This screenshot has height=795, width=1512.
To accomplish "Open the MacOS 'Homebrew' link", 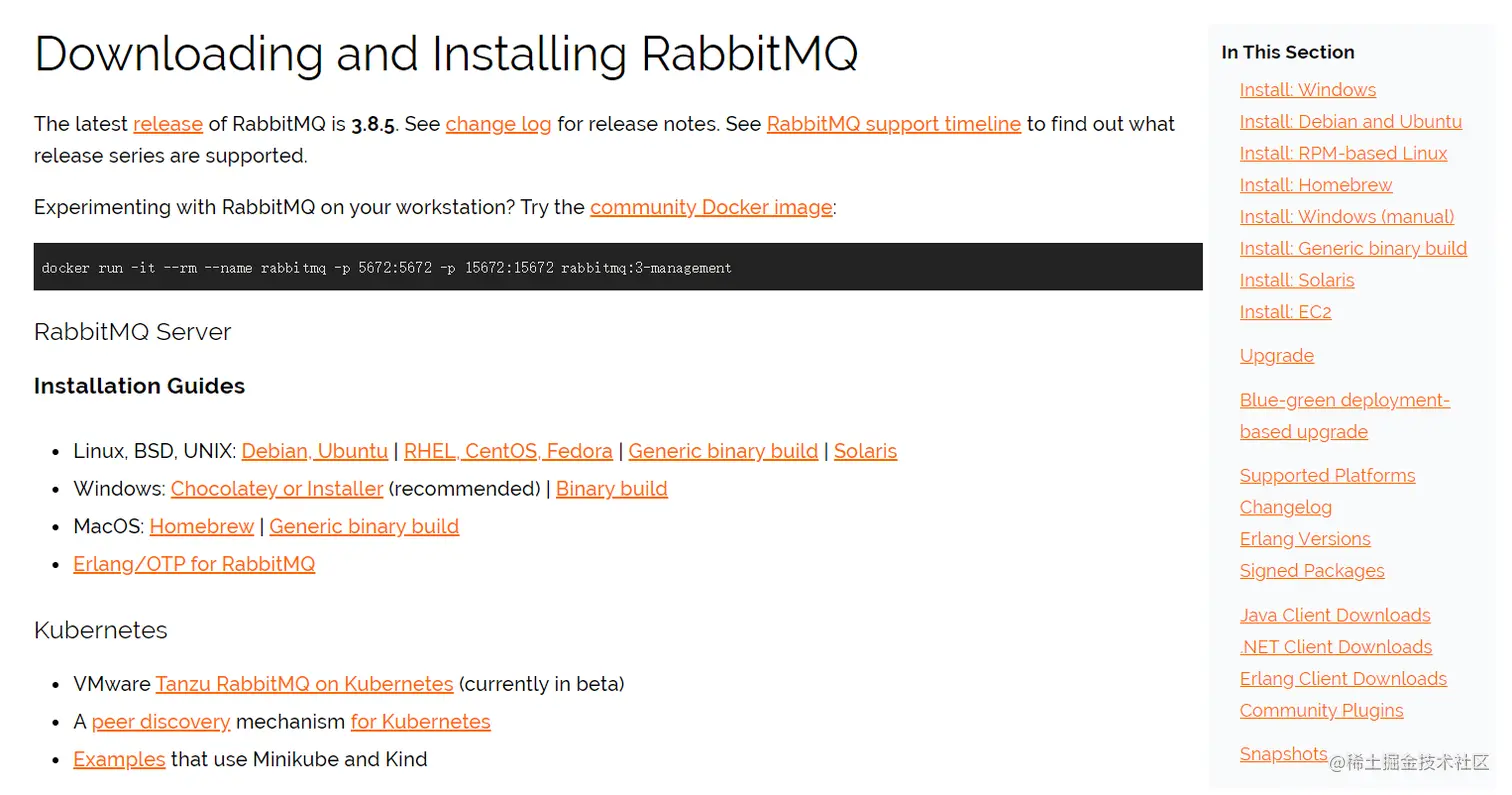I will pos(202,526).
